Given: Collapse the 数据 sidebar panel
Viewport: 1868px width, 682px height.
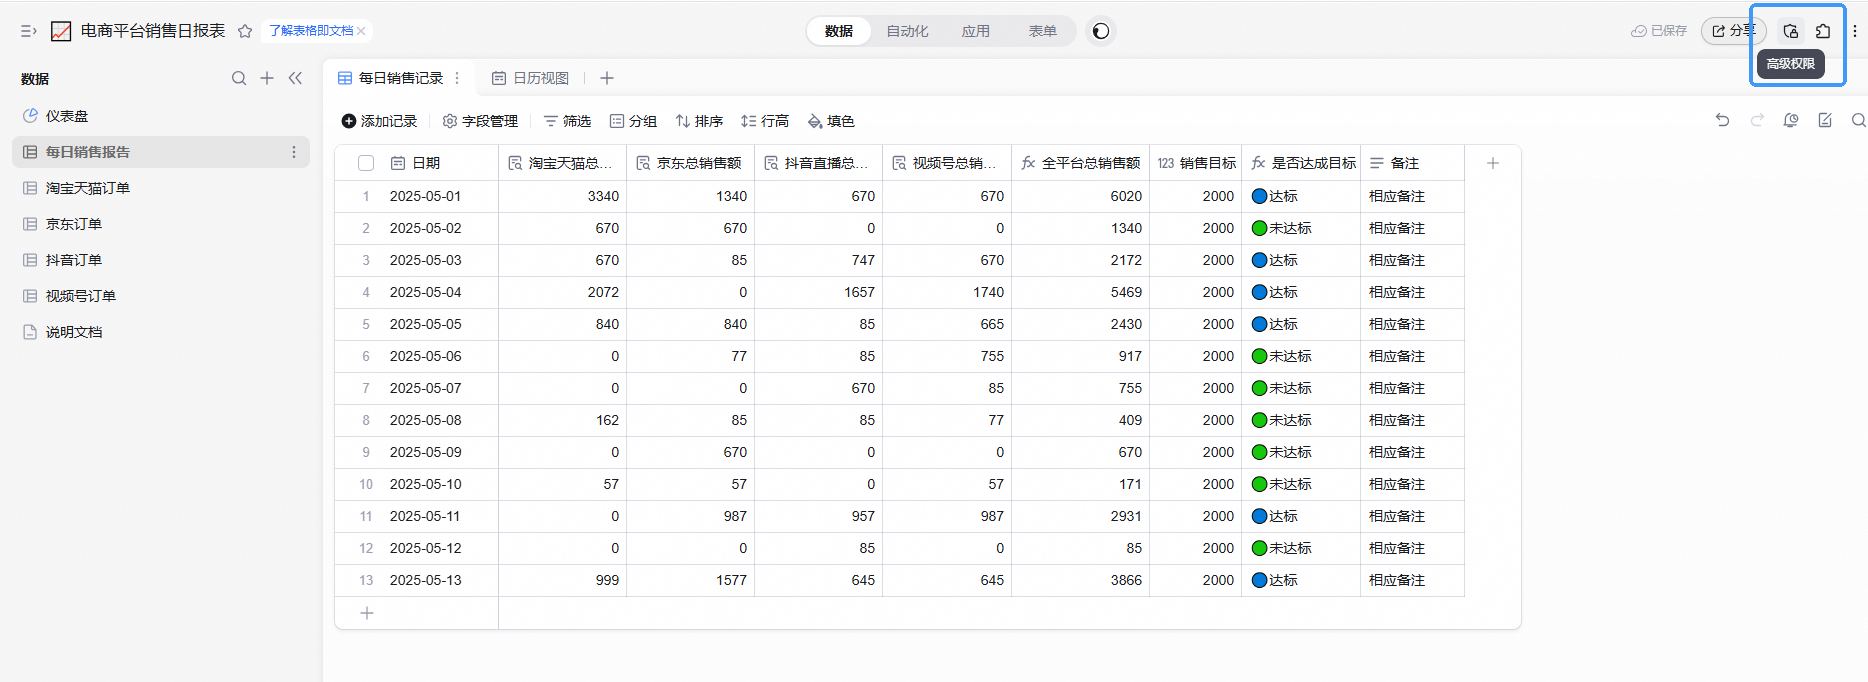Looking at the screenshot, I should pyautogui.click(x=295, y=78).
